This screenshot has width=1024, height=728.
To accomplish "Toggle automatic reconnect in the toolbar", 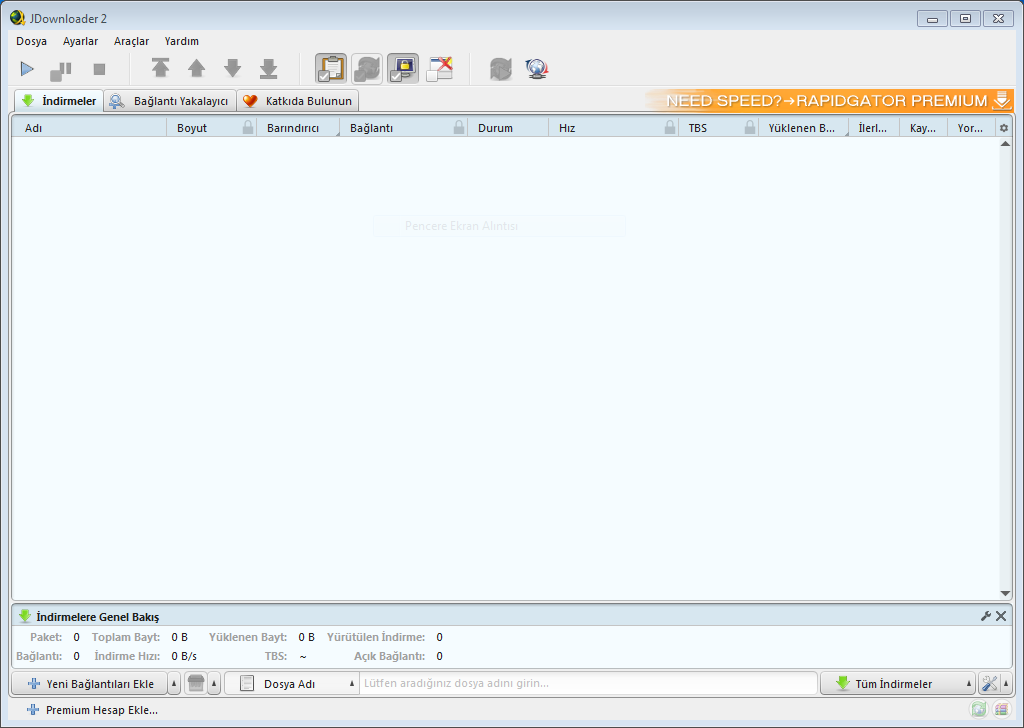I will coord(367,69).
